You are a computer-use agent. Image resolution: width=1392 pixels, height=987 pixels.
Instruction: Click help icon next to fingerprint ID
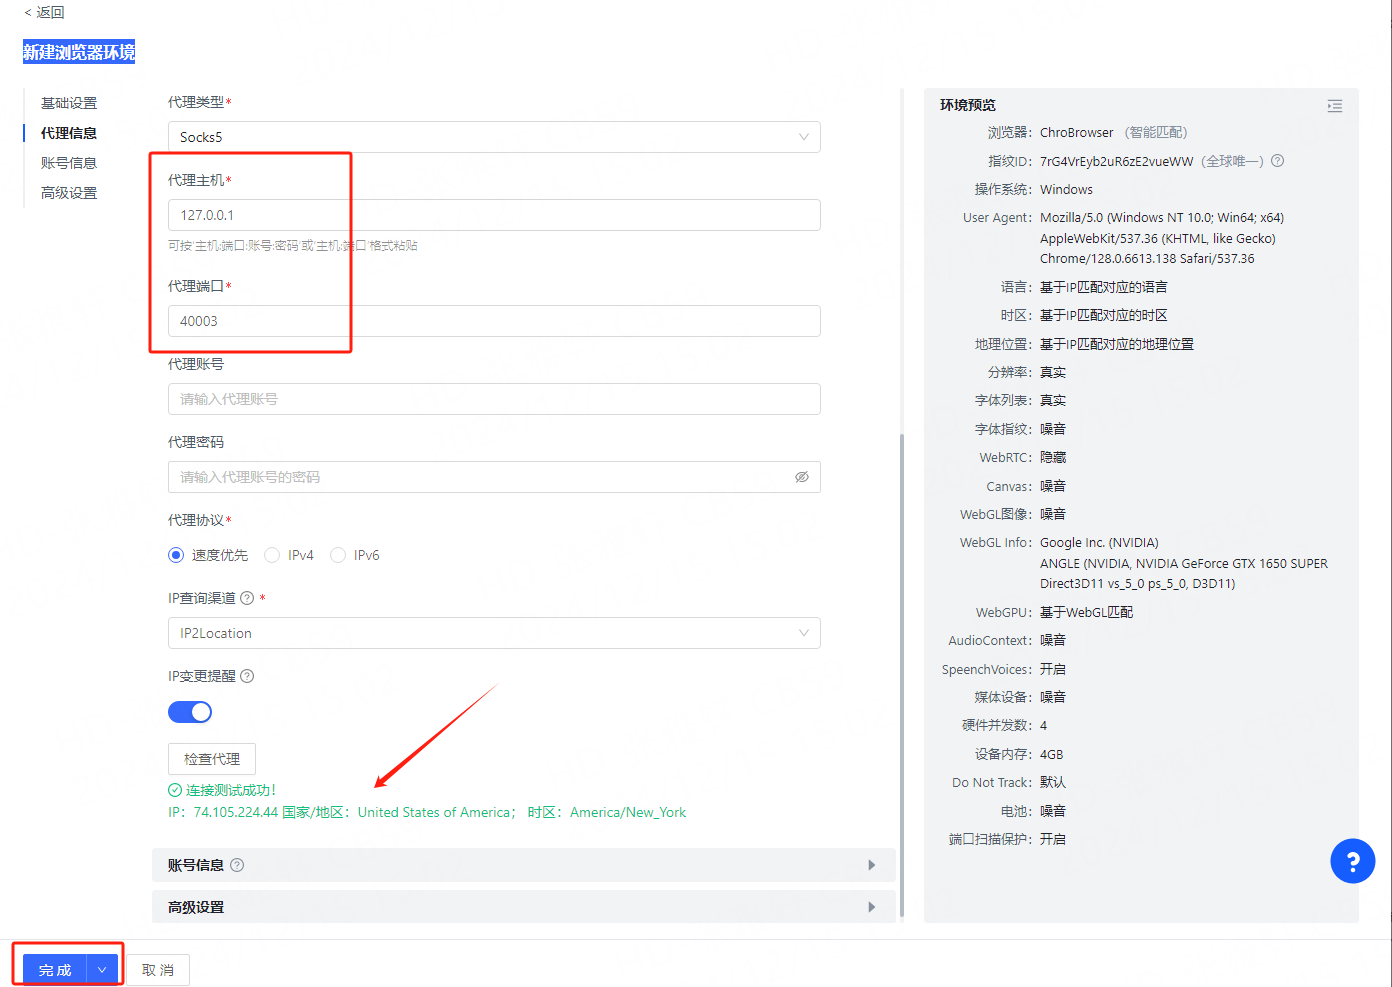point(1277,161)
